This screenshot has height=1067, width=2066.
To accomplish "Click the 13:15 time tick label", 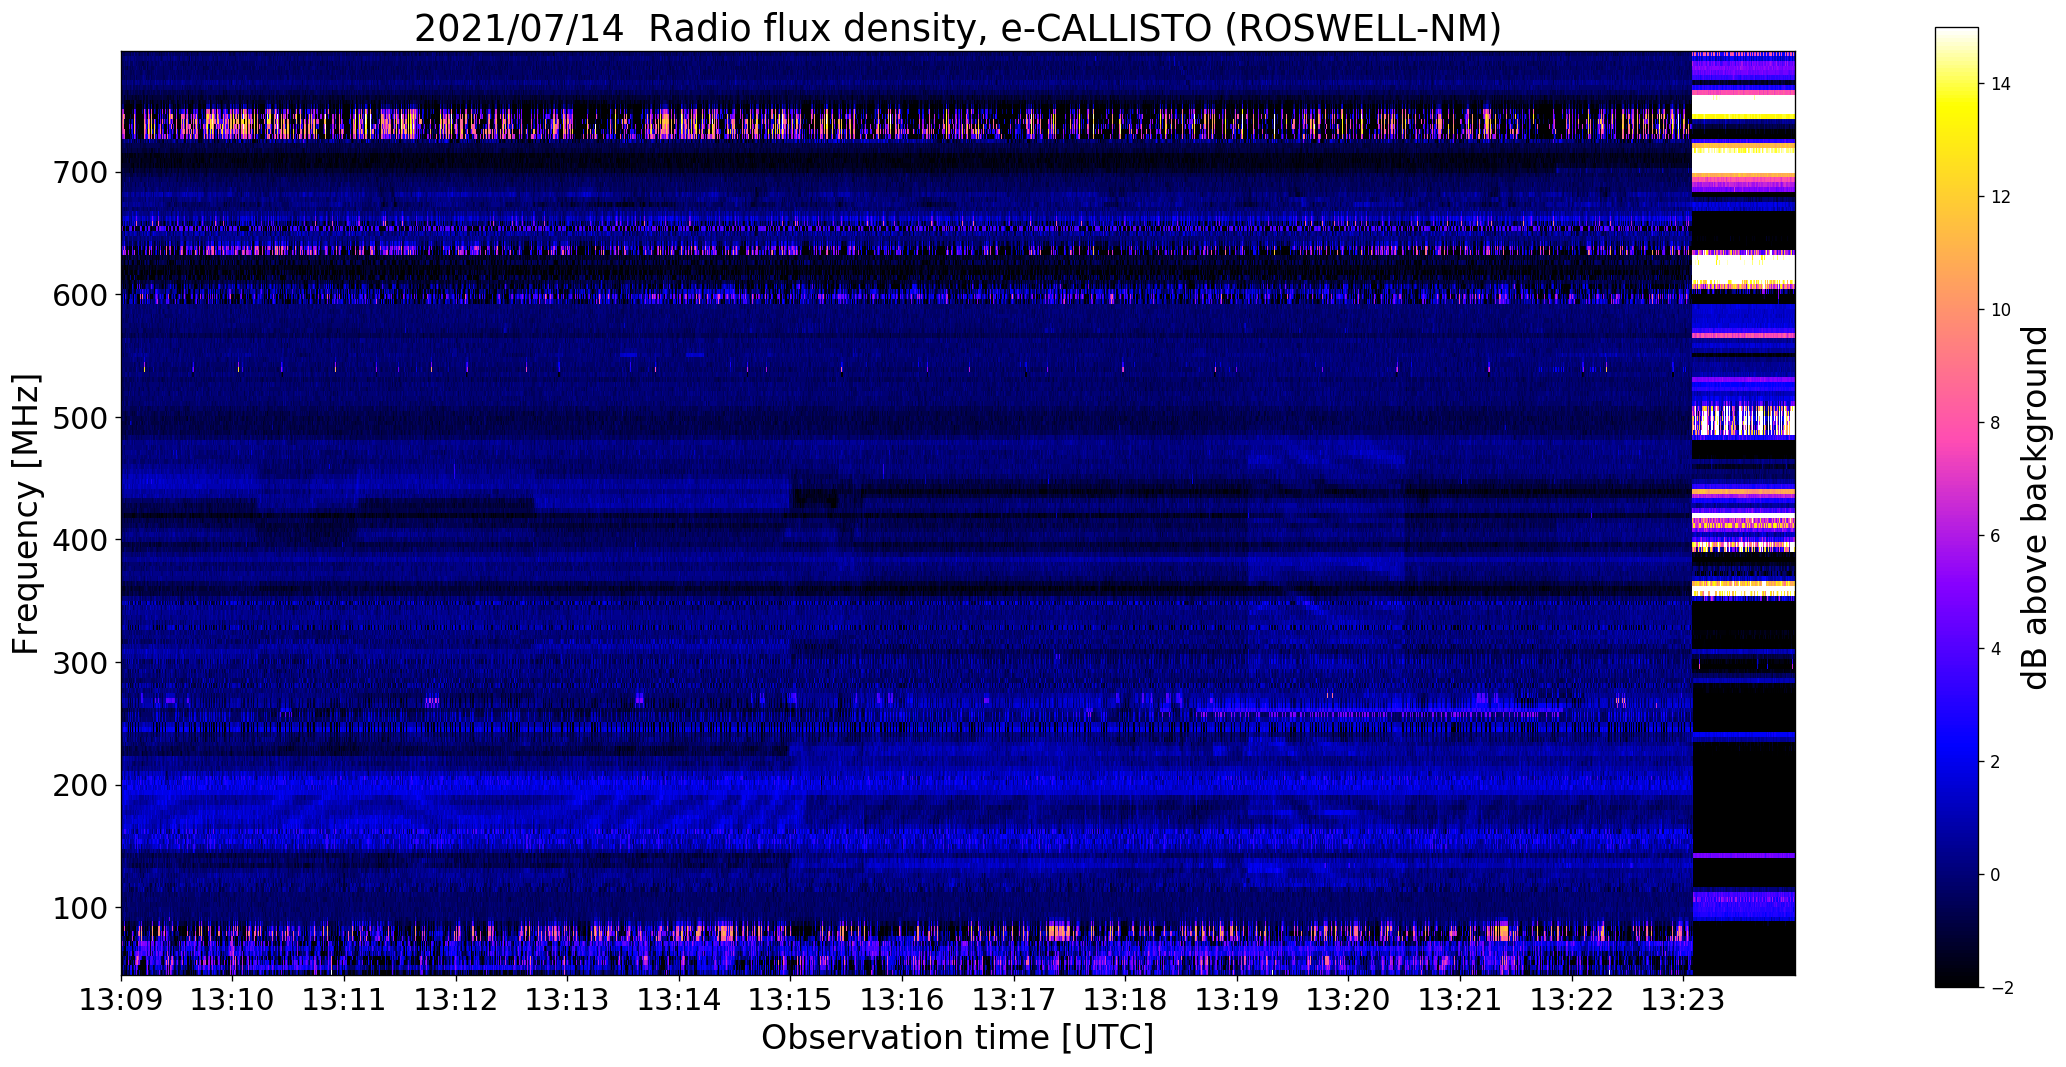I will (790, 1000).
